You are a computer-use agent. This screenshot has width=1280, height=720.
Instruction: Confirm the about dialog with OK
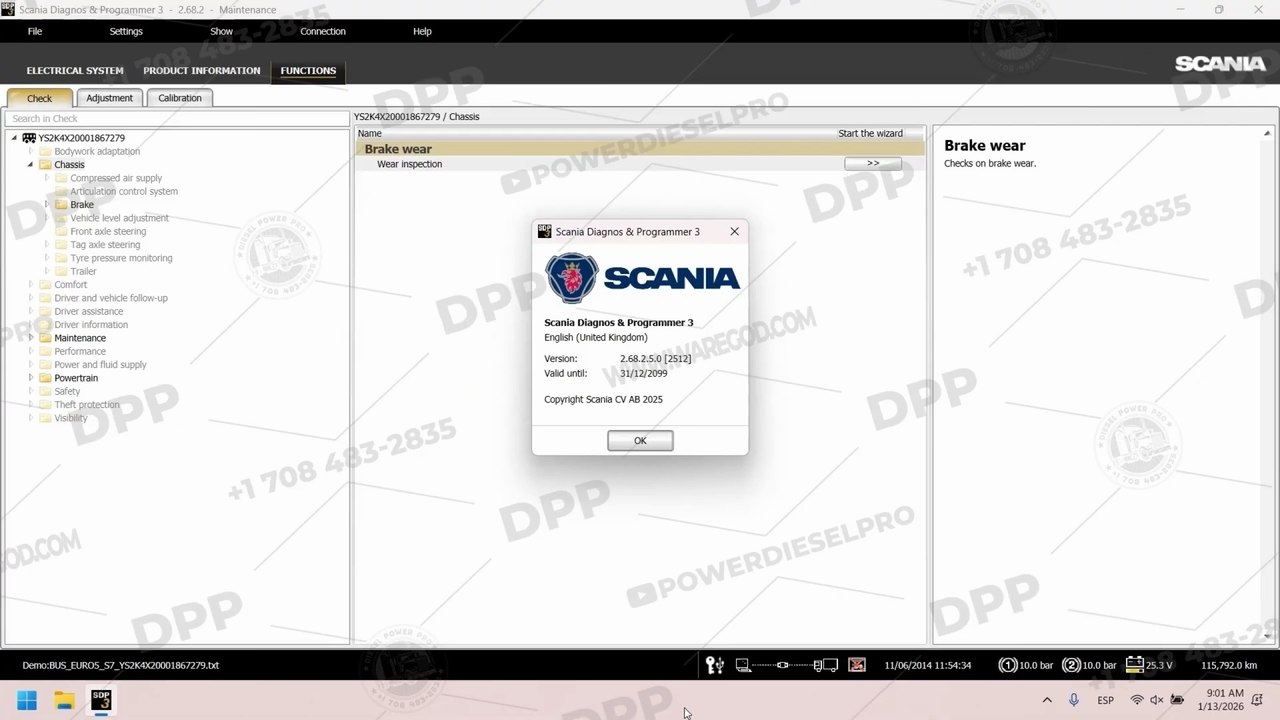(x=640, y=440)
